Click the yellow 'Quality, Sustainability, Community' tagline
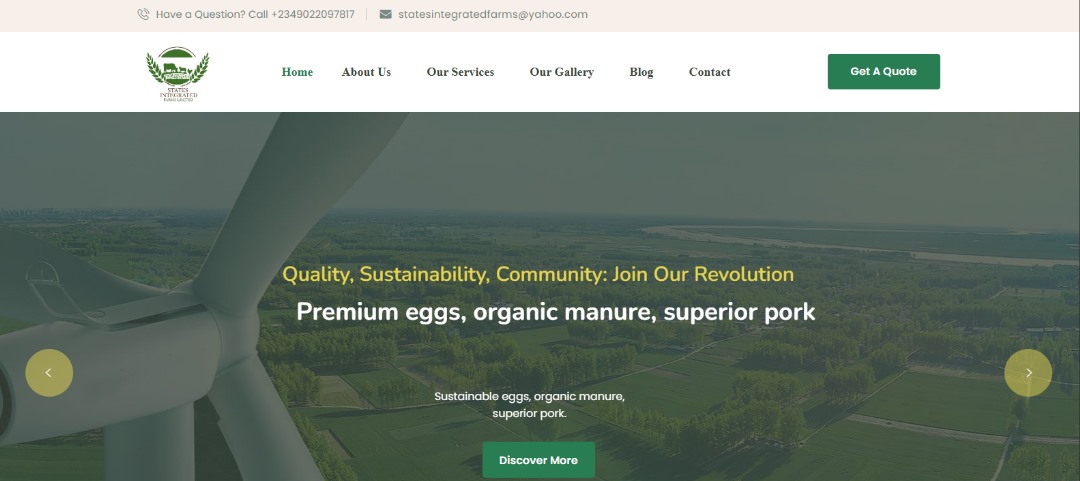1080x481 pixels. coord(538,274)
